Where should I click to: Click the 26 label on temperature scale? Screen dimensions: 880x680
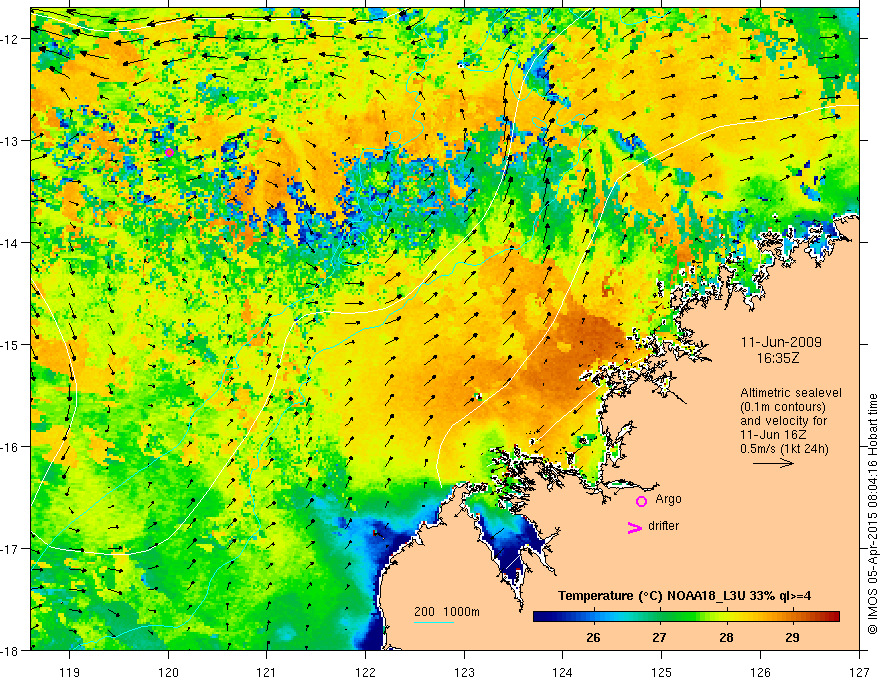point(593,637)
